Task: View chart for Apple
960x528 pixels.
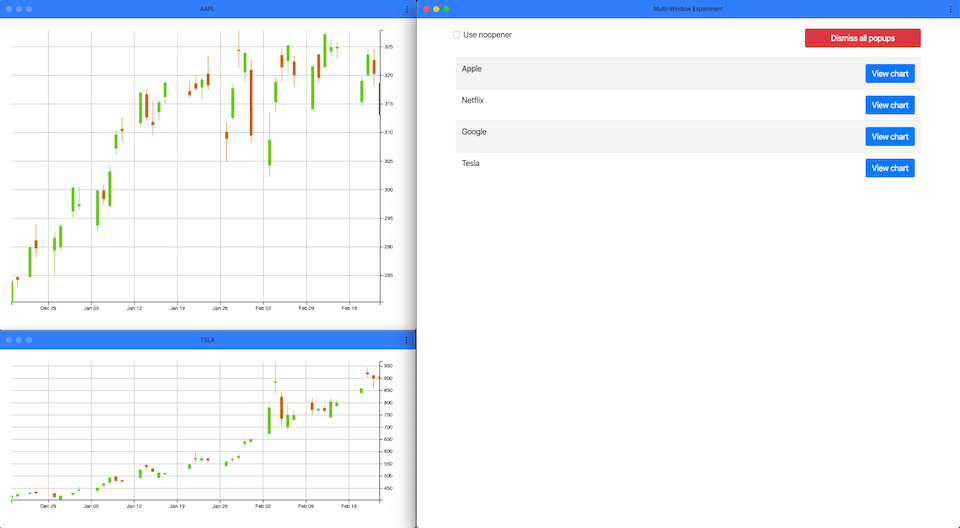Action: (x=889, y=74)
